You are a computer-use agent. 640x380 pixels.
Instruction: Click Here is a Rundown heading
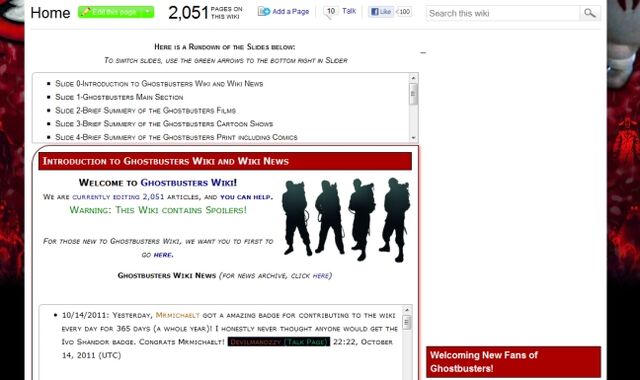(x=224, y=47)
